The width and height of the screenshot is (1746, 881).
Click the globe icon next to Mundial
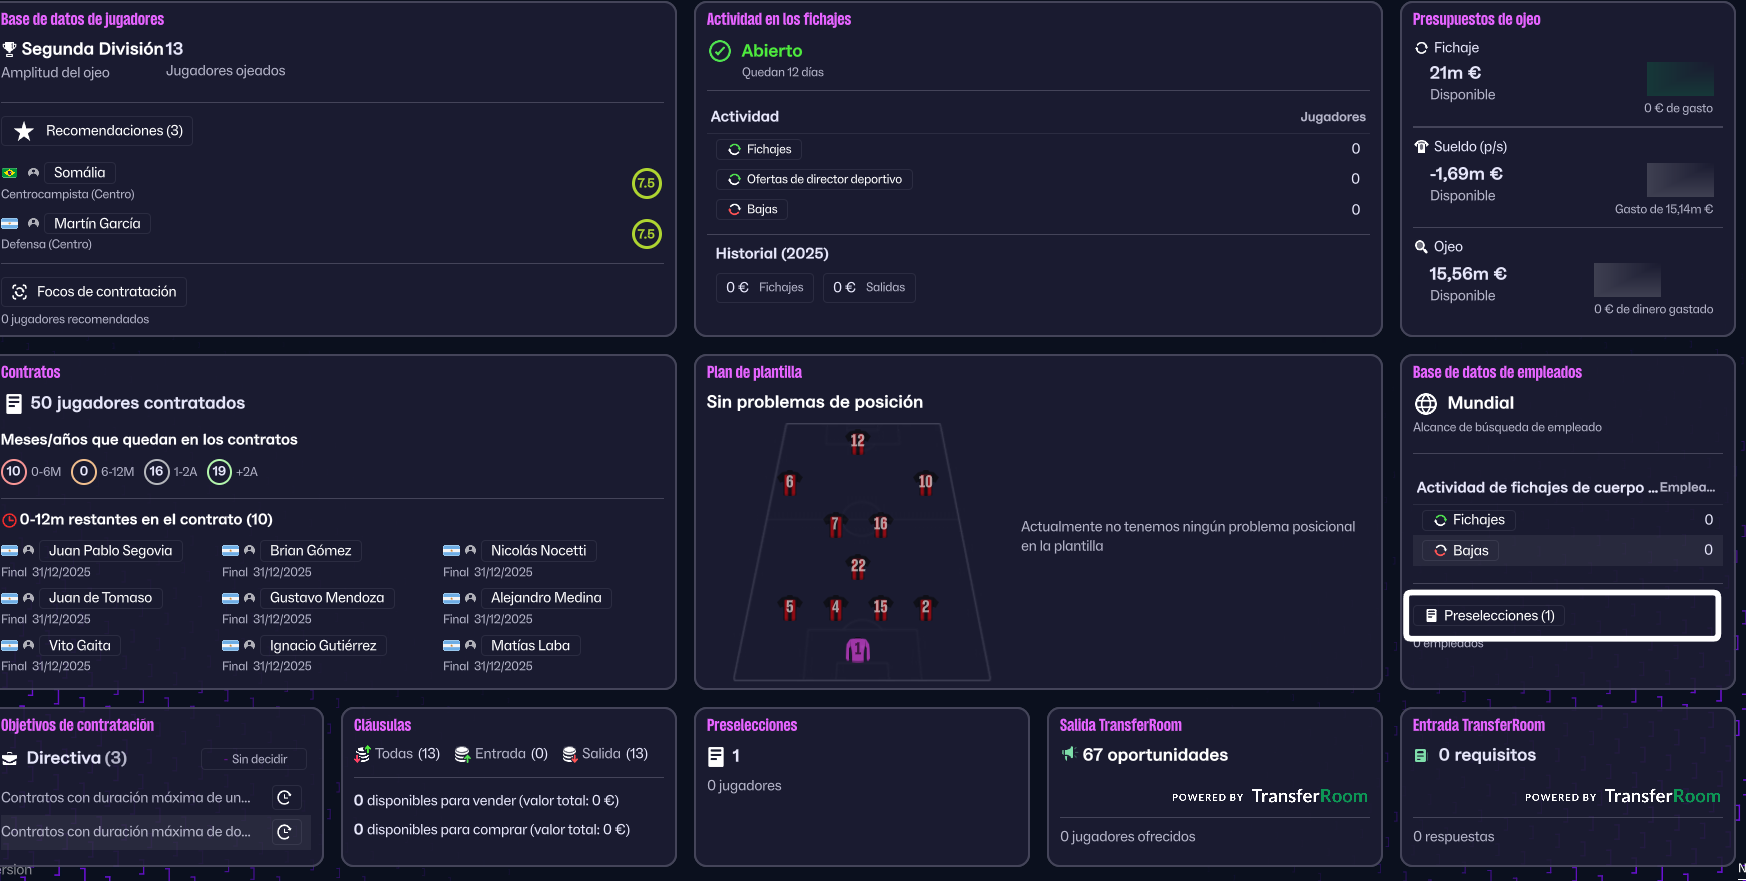[1426, 404]
